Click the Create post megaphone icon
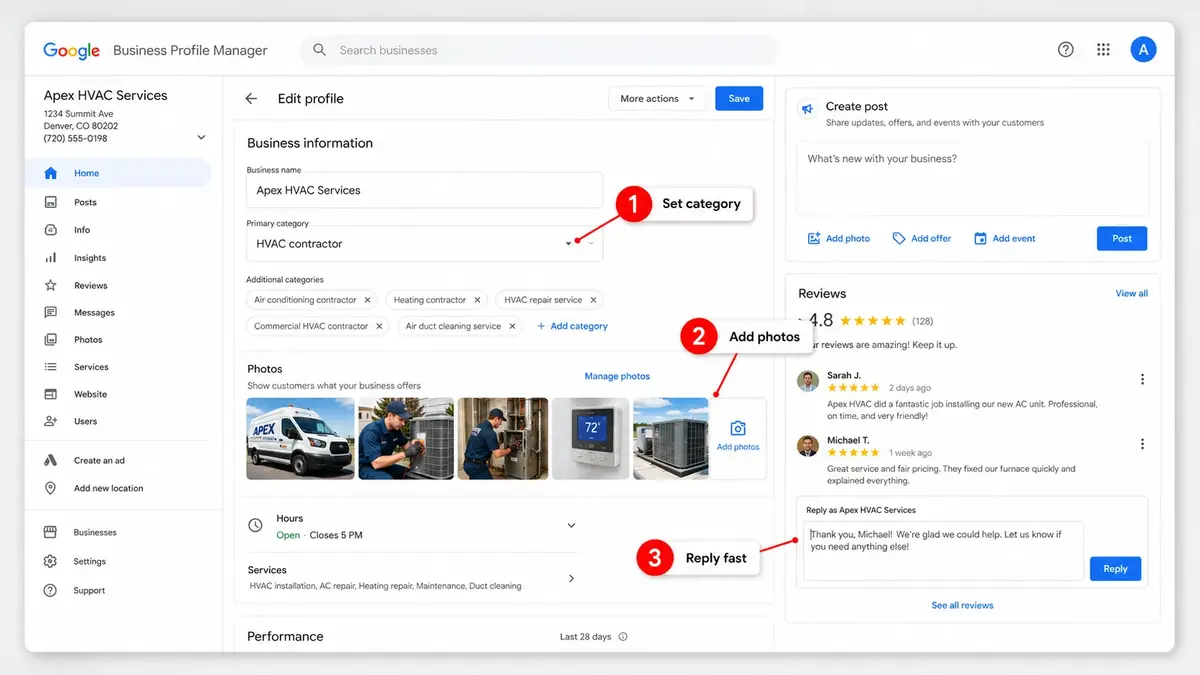Image resolution: width=1200 pixels, height=675 pixels. [807, 111]
